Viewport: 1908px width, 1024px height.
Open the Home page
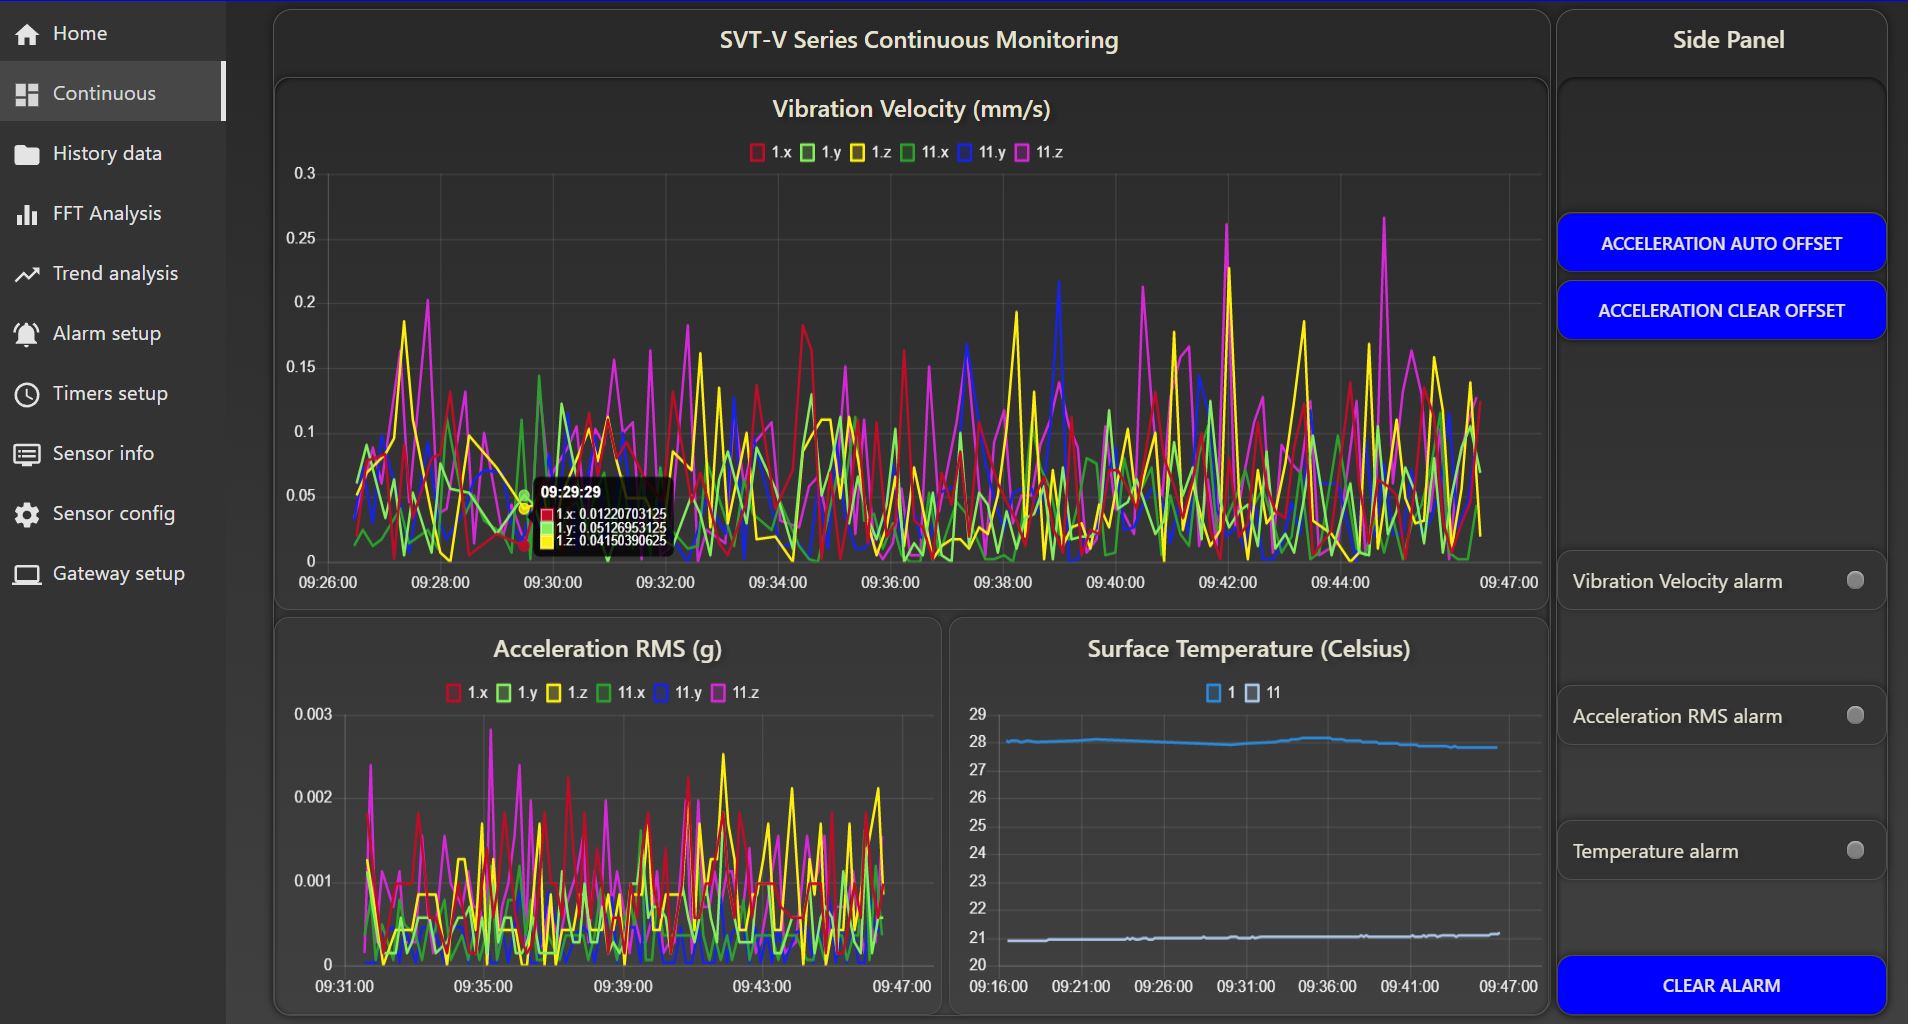(113, 33)
